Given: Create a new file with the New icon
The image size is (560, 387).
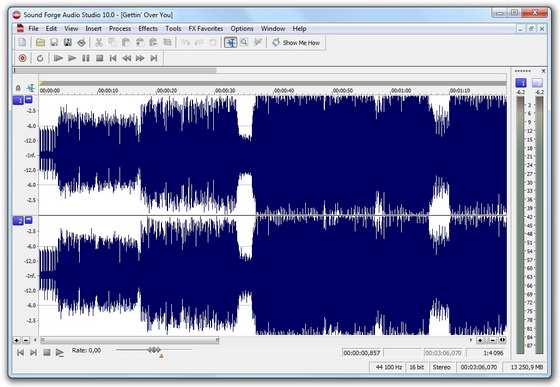Looking at the screenshot, I should (x=22, y=42).
